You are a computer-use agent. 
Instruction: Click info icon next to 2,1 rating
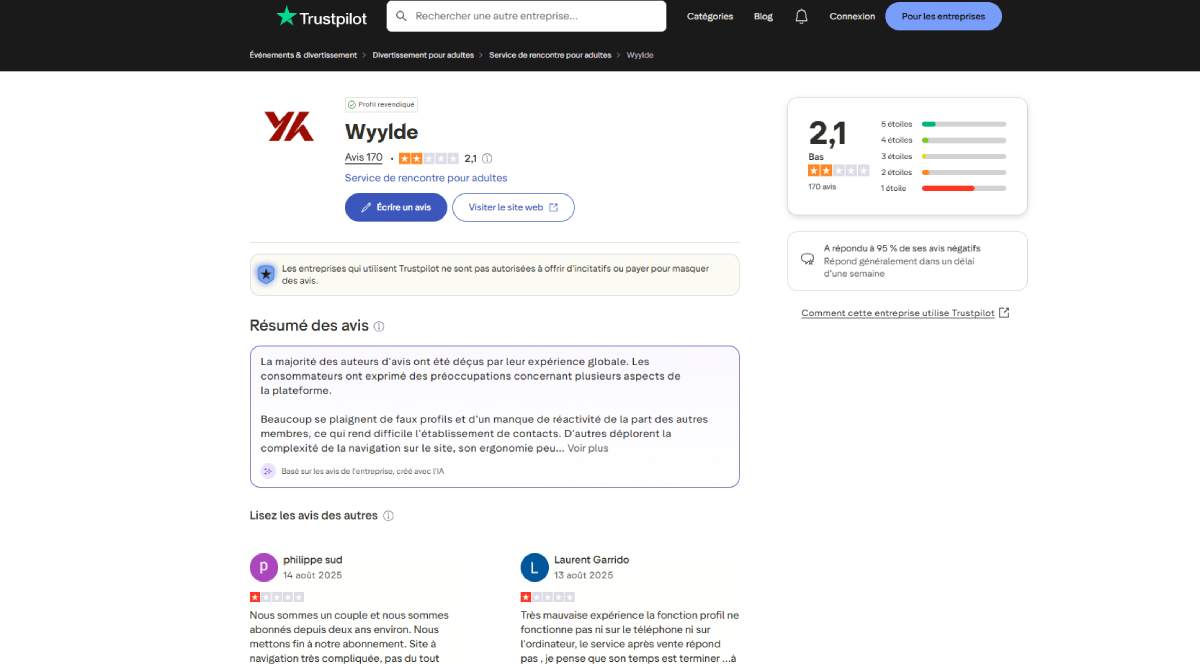tap(487, 158)
